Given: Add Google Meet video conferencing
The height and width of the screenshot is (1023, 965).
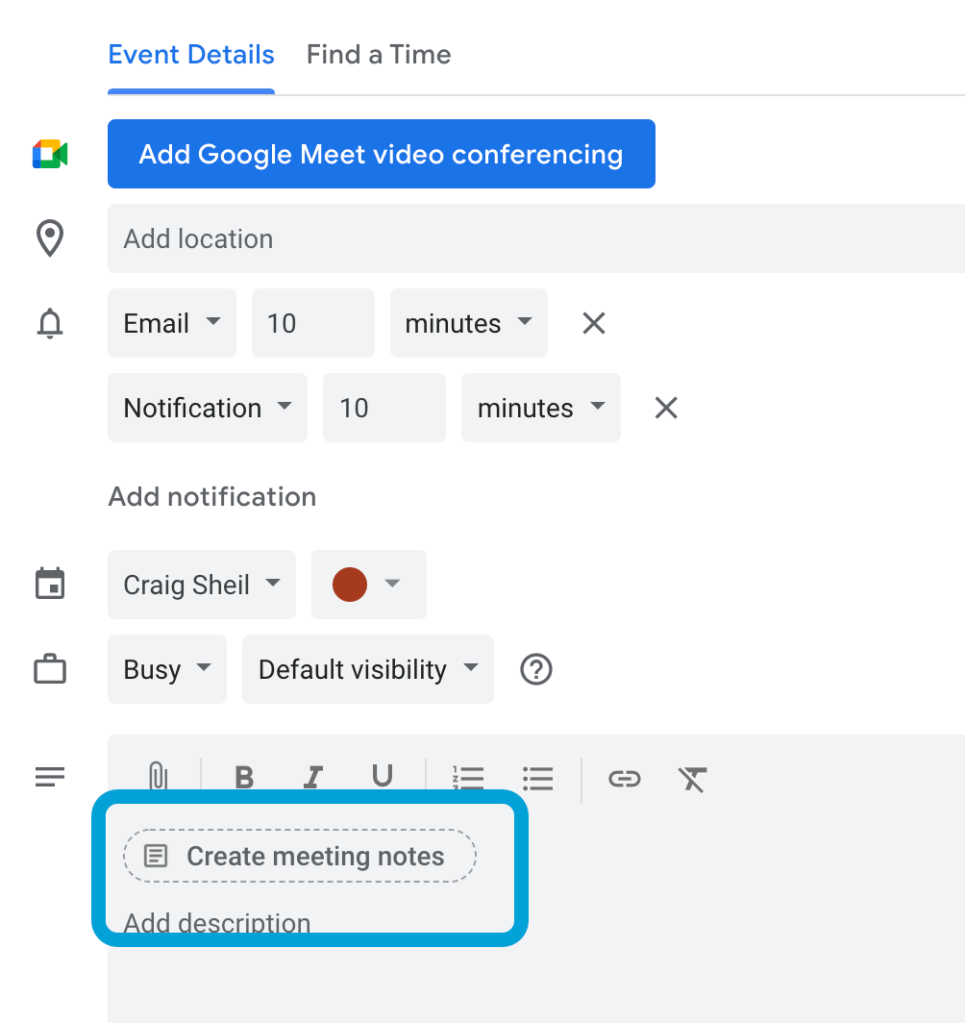Looking at the screenshot, I should click(x=381, y=154).
